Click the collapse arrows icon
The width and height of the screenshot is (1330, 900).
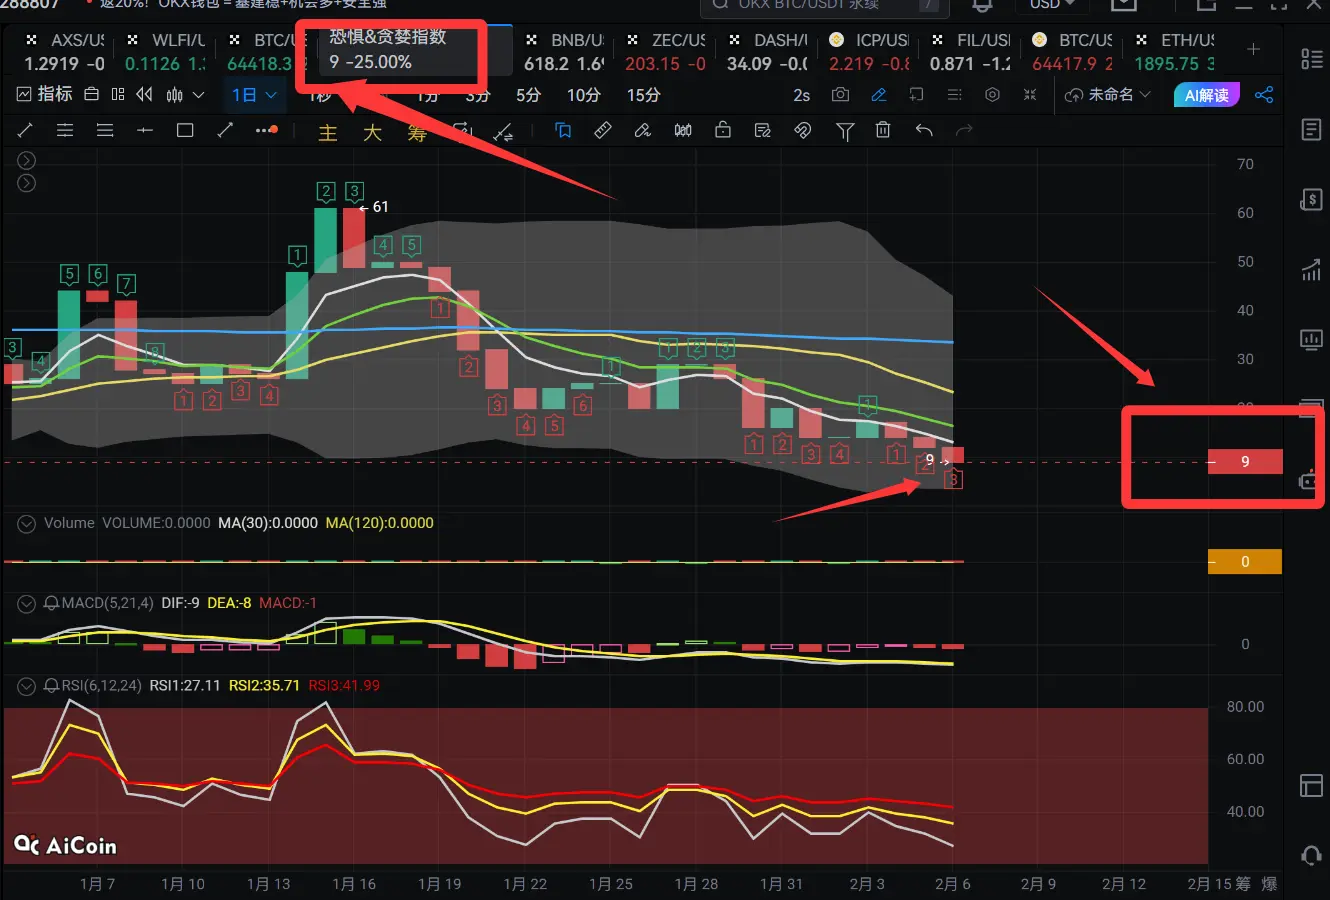click(x=1030, y=95)
